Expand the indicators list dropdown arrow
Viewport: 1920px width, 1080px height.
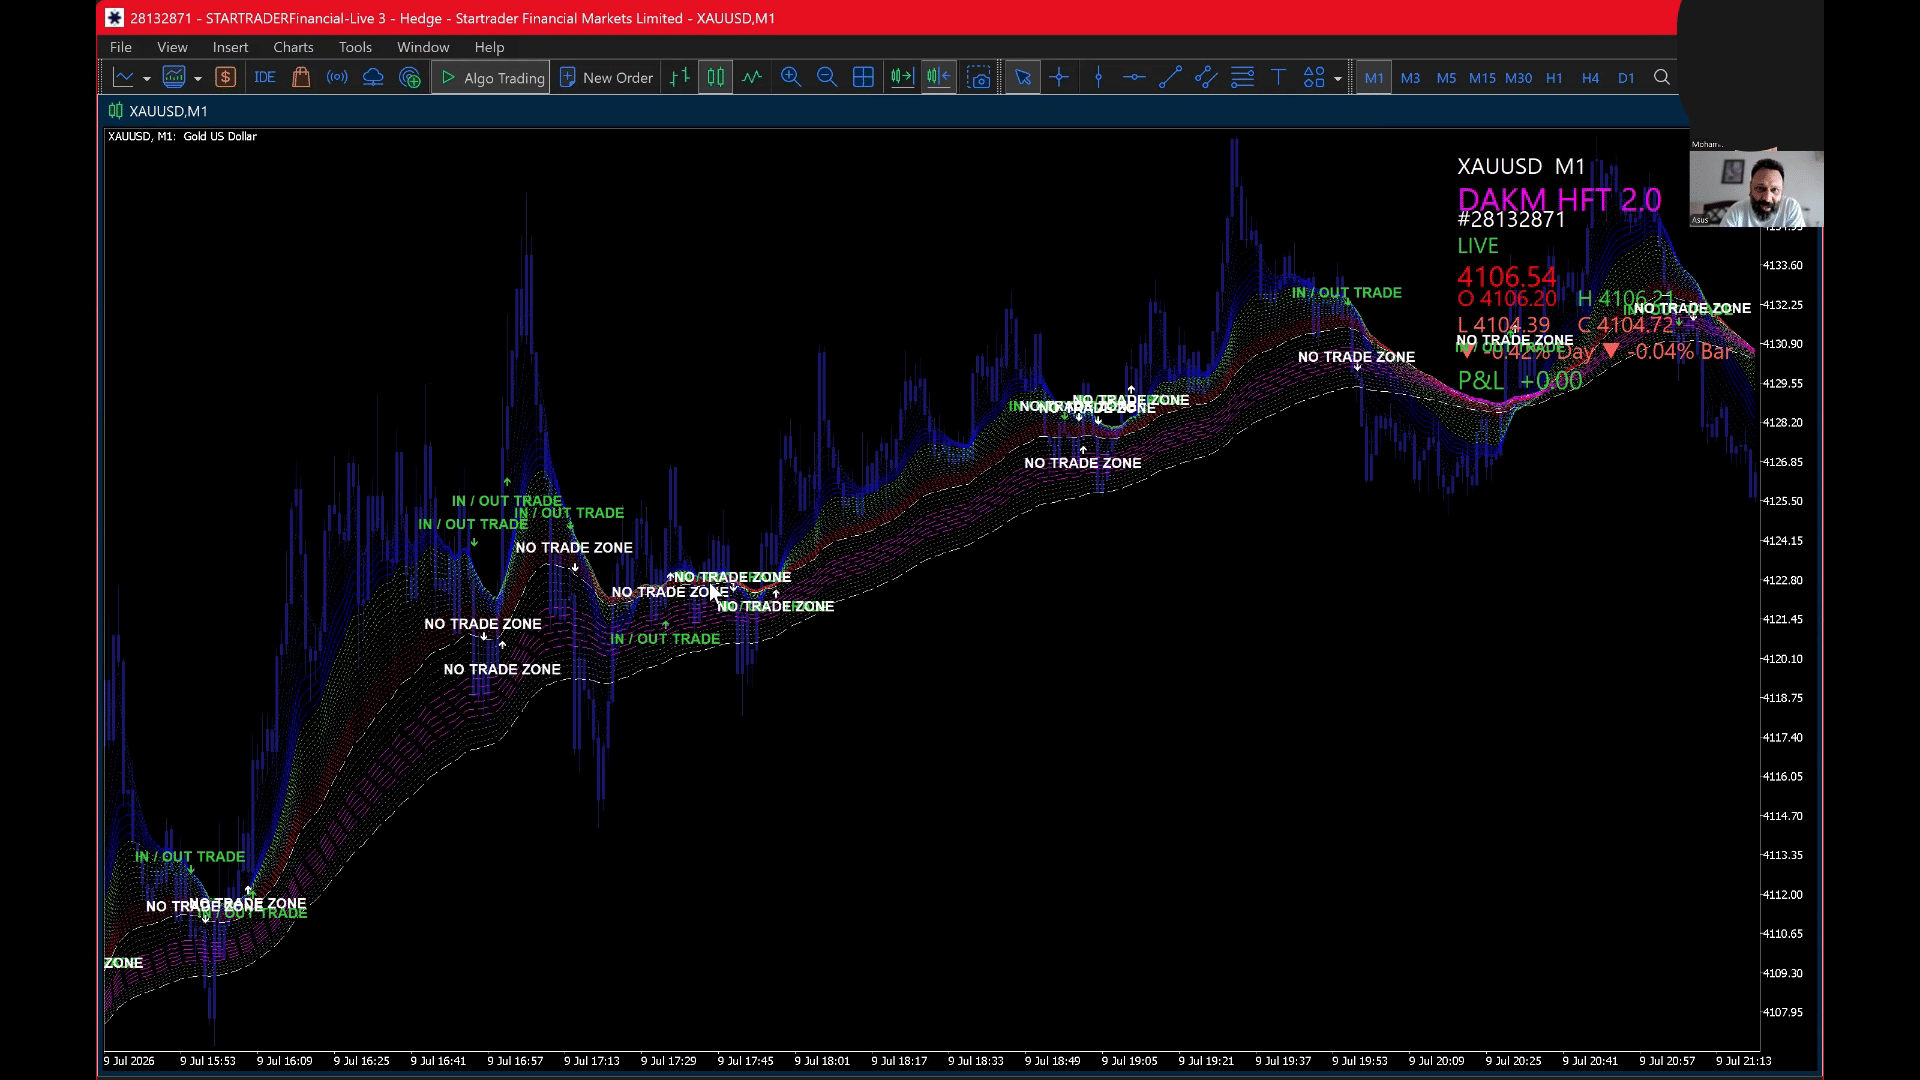[198, 78]
